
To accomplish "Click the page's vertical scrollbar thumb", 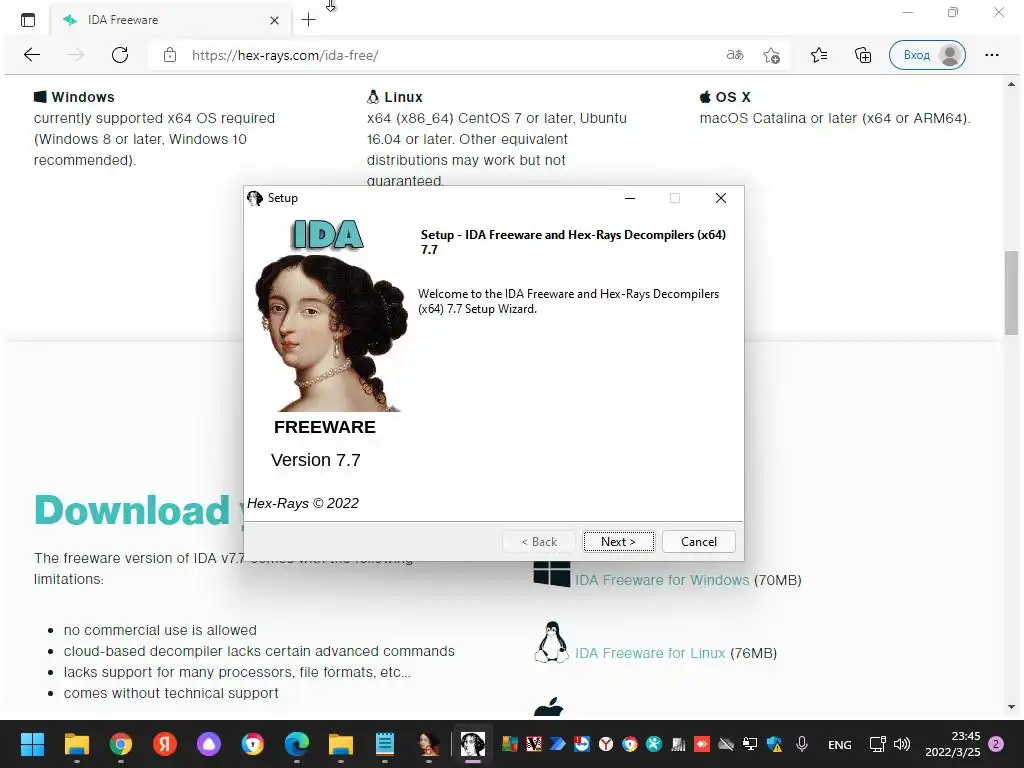I will click(x=1011, y=293).
